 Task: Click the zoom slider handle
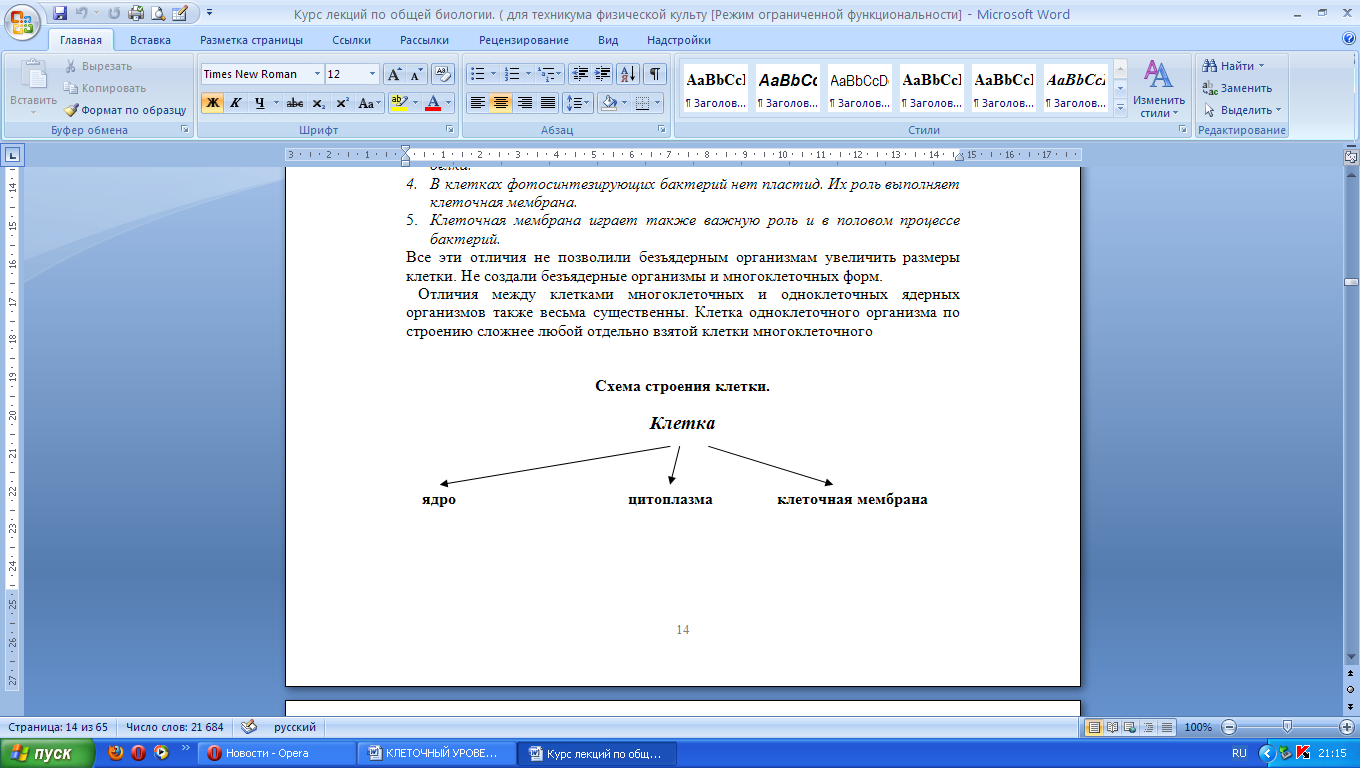click(1287, 727)
